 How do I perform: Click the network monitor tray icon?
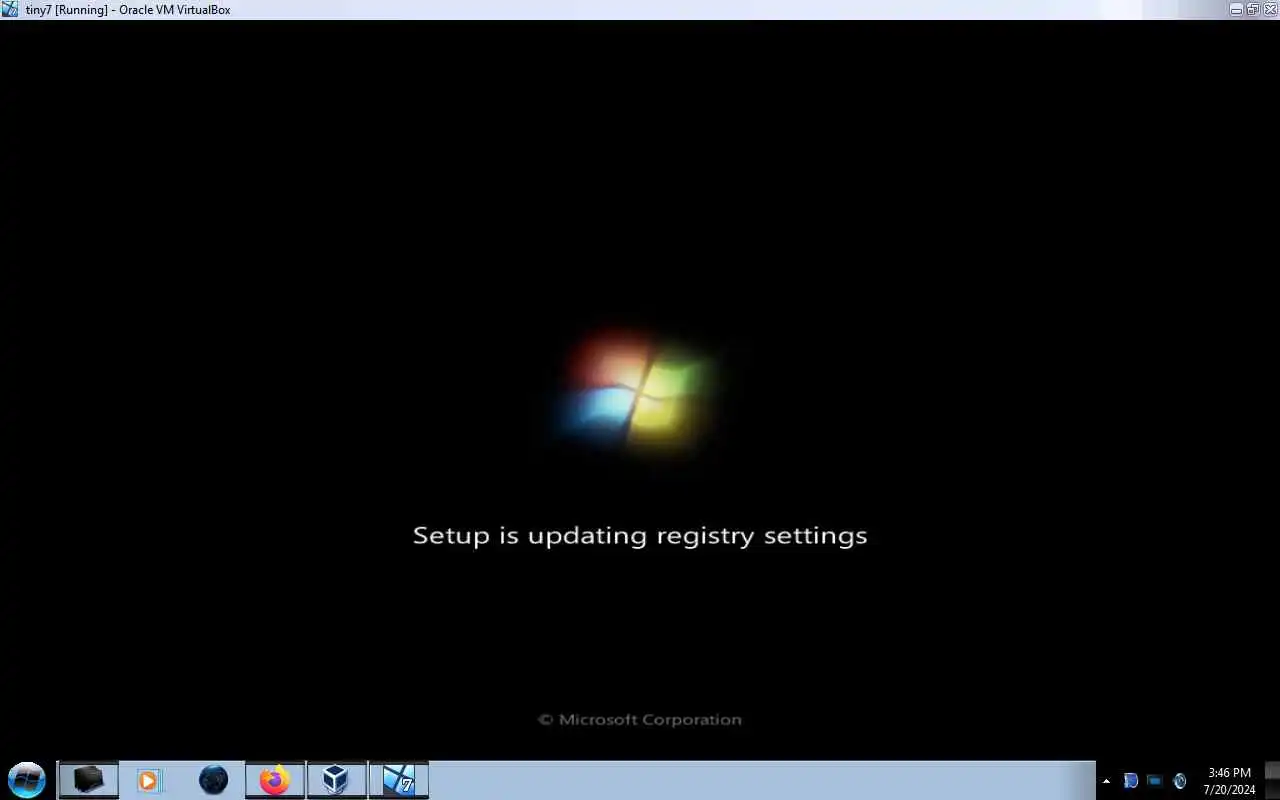tap(1155, 781)
